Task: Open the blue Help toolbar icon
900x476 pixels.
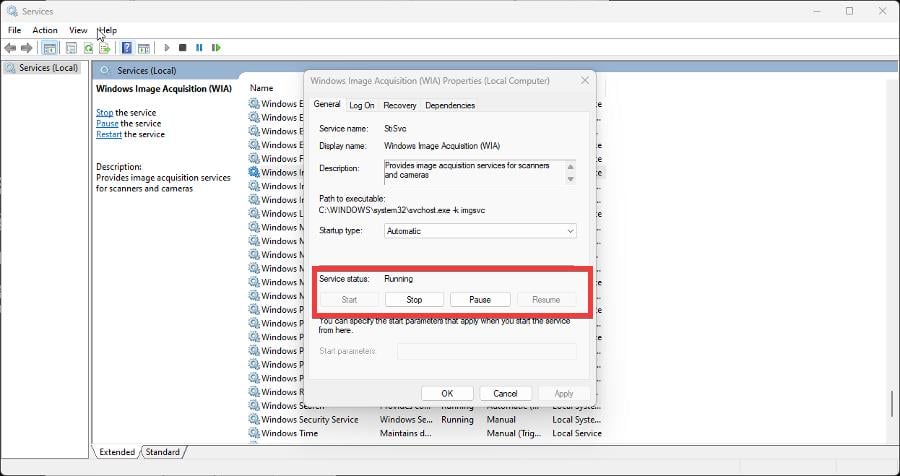Action: pos(126,48)
